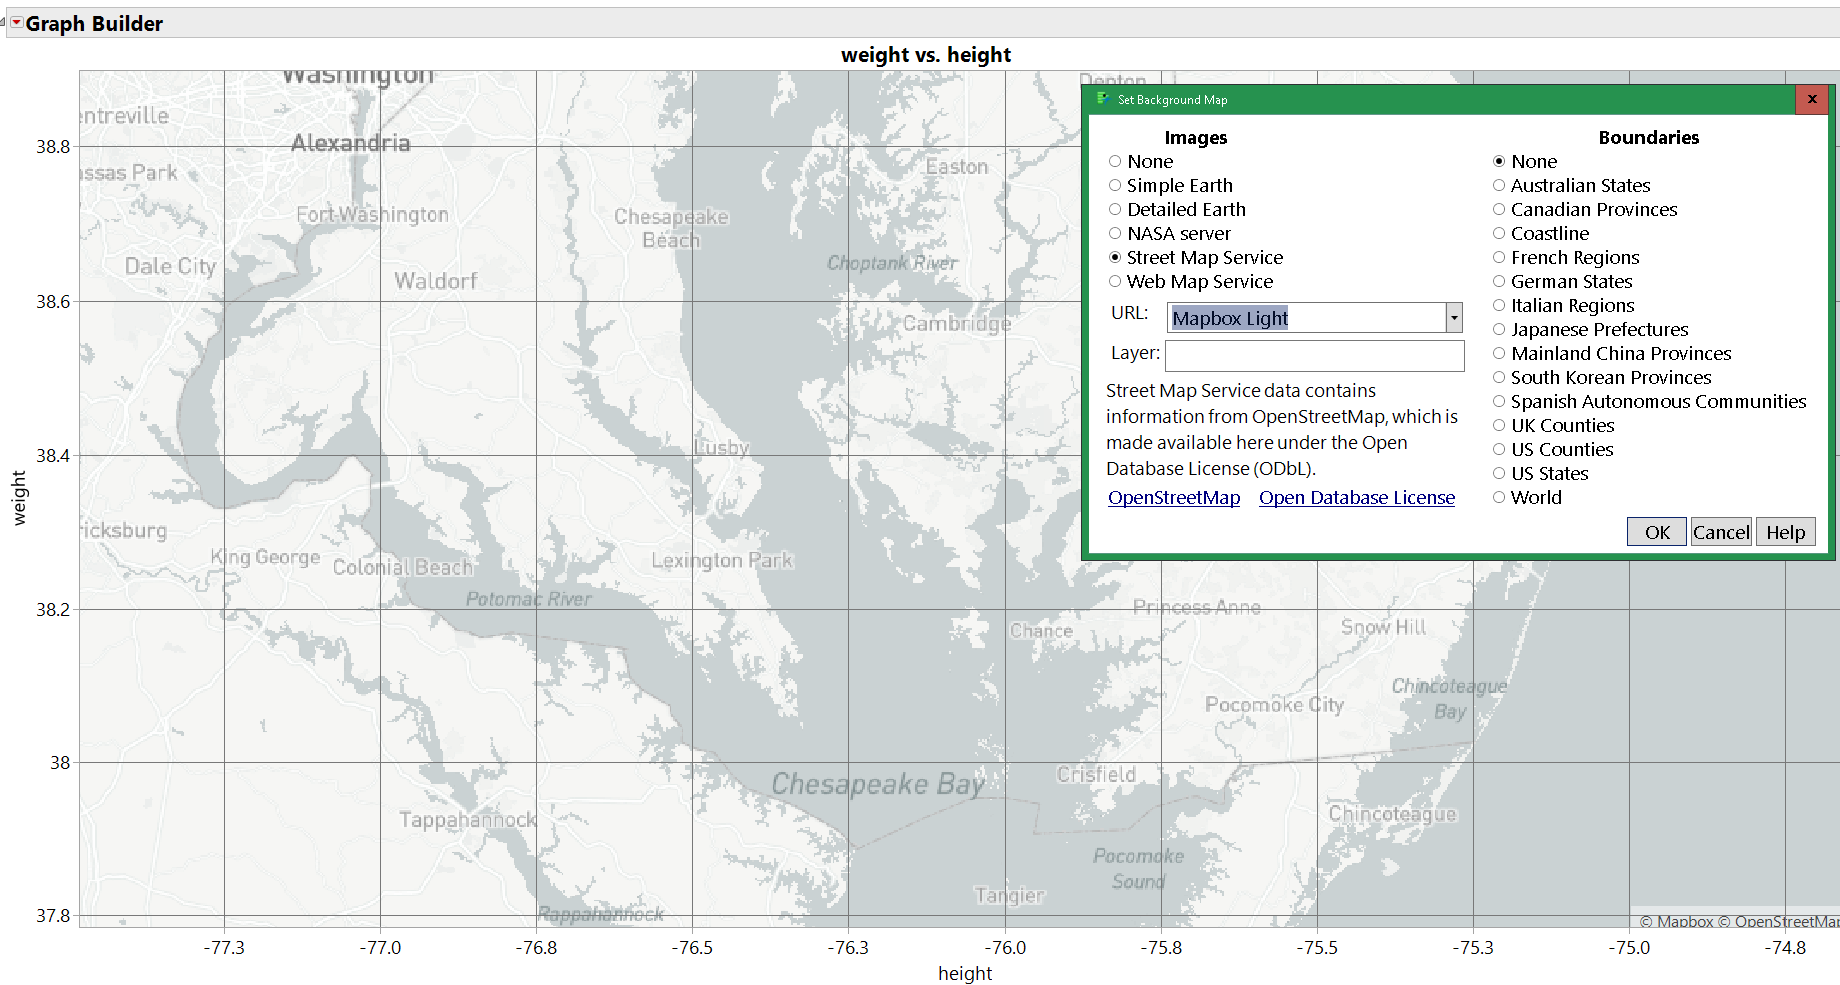
Task: Select UK Counties boundary
Action: 1499,425
